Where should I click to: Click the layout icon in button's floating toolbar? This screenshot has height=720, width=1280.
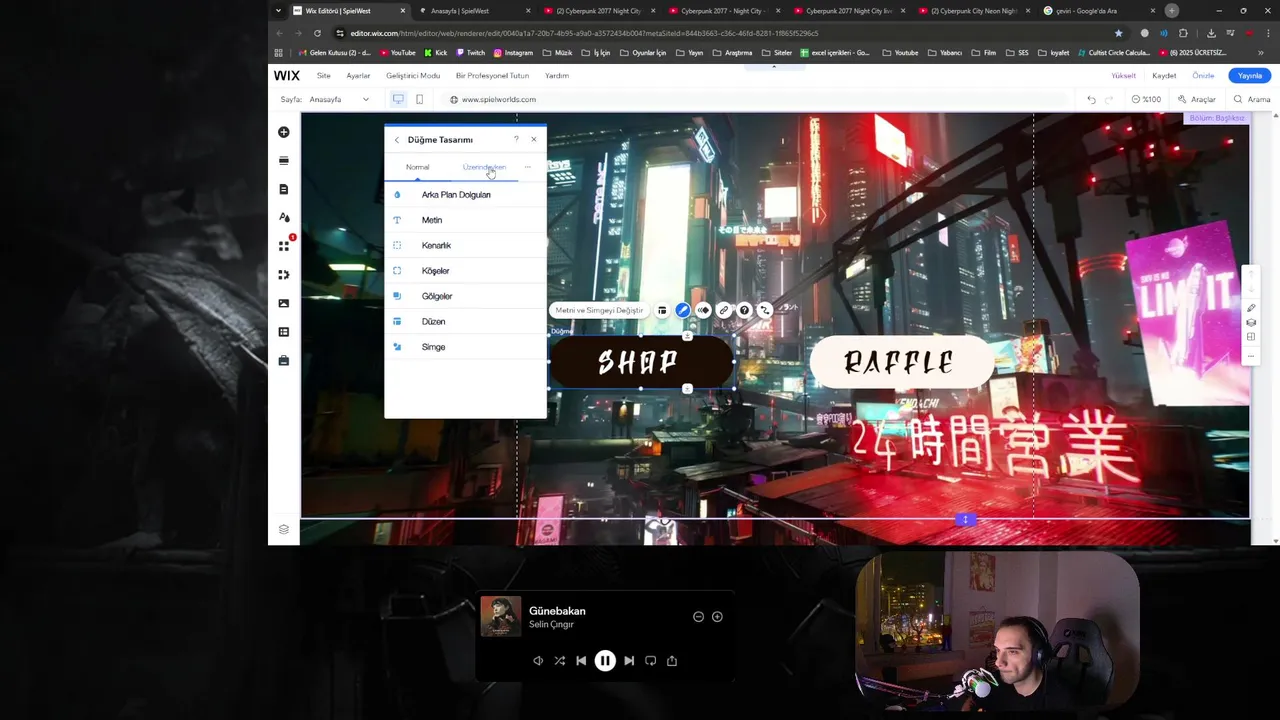coord(662,310)
